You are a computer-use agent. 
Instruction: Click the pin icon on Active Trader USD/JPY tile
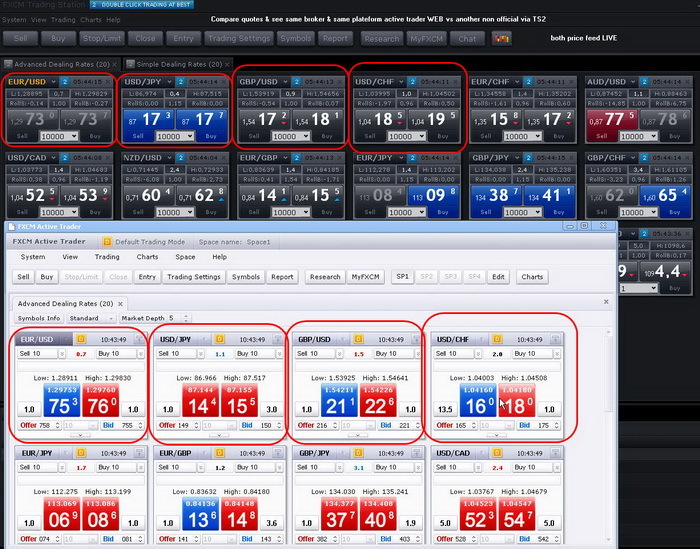[x=278, y=339]
